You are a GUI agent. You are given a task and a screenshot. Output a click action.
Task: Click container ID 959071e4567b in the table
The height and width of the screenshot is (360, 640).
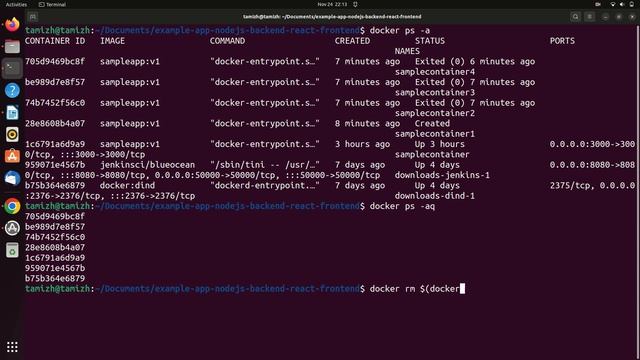pos(55,165)
